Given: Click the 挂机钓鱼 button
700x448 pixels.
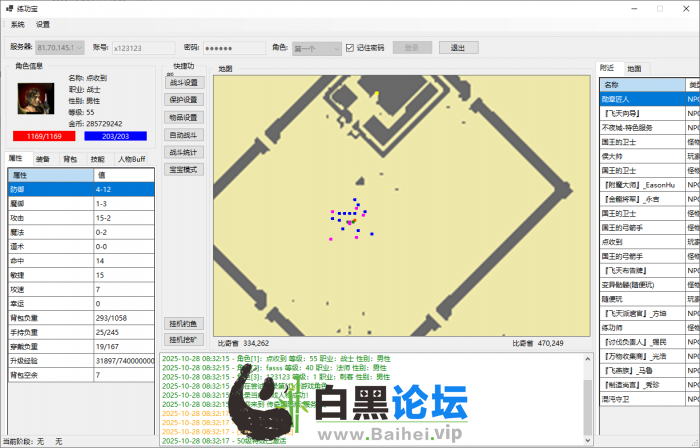Looking at the screenshot, I should coord(184,323).
